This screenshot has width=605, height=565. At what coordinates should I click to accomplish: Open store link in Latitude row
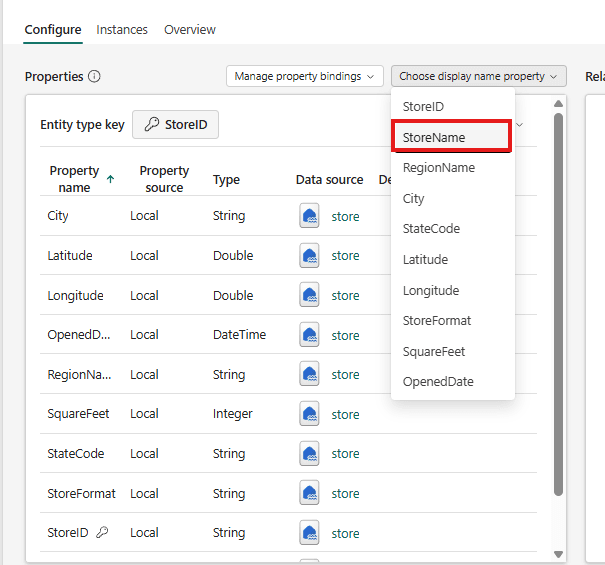click(x=345, y=255)
